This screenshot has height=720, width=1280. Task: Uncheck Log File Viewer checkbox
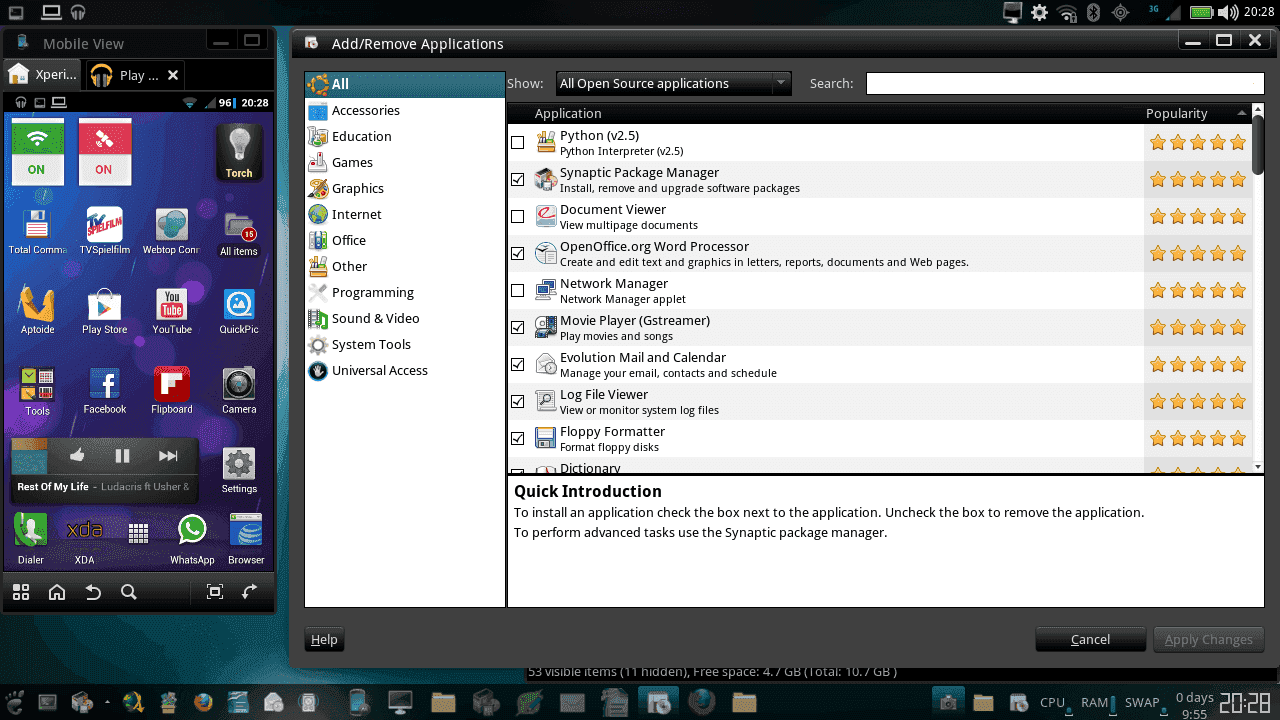[517, 402]
